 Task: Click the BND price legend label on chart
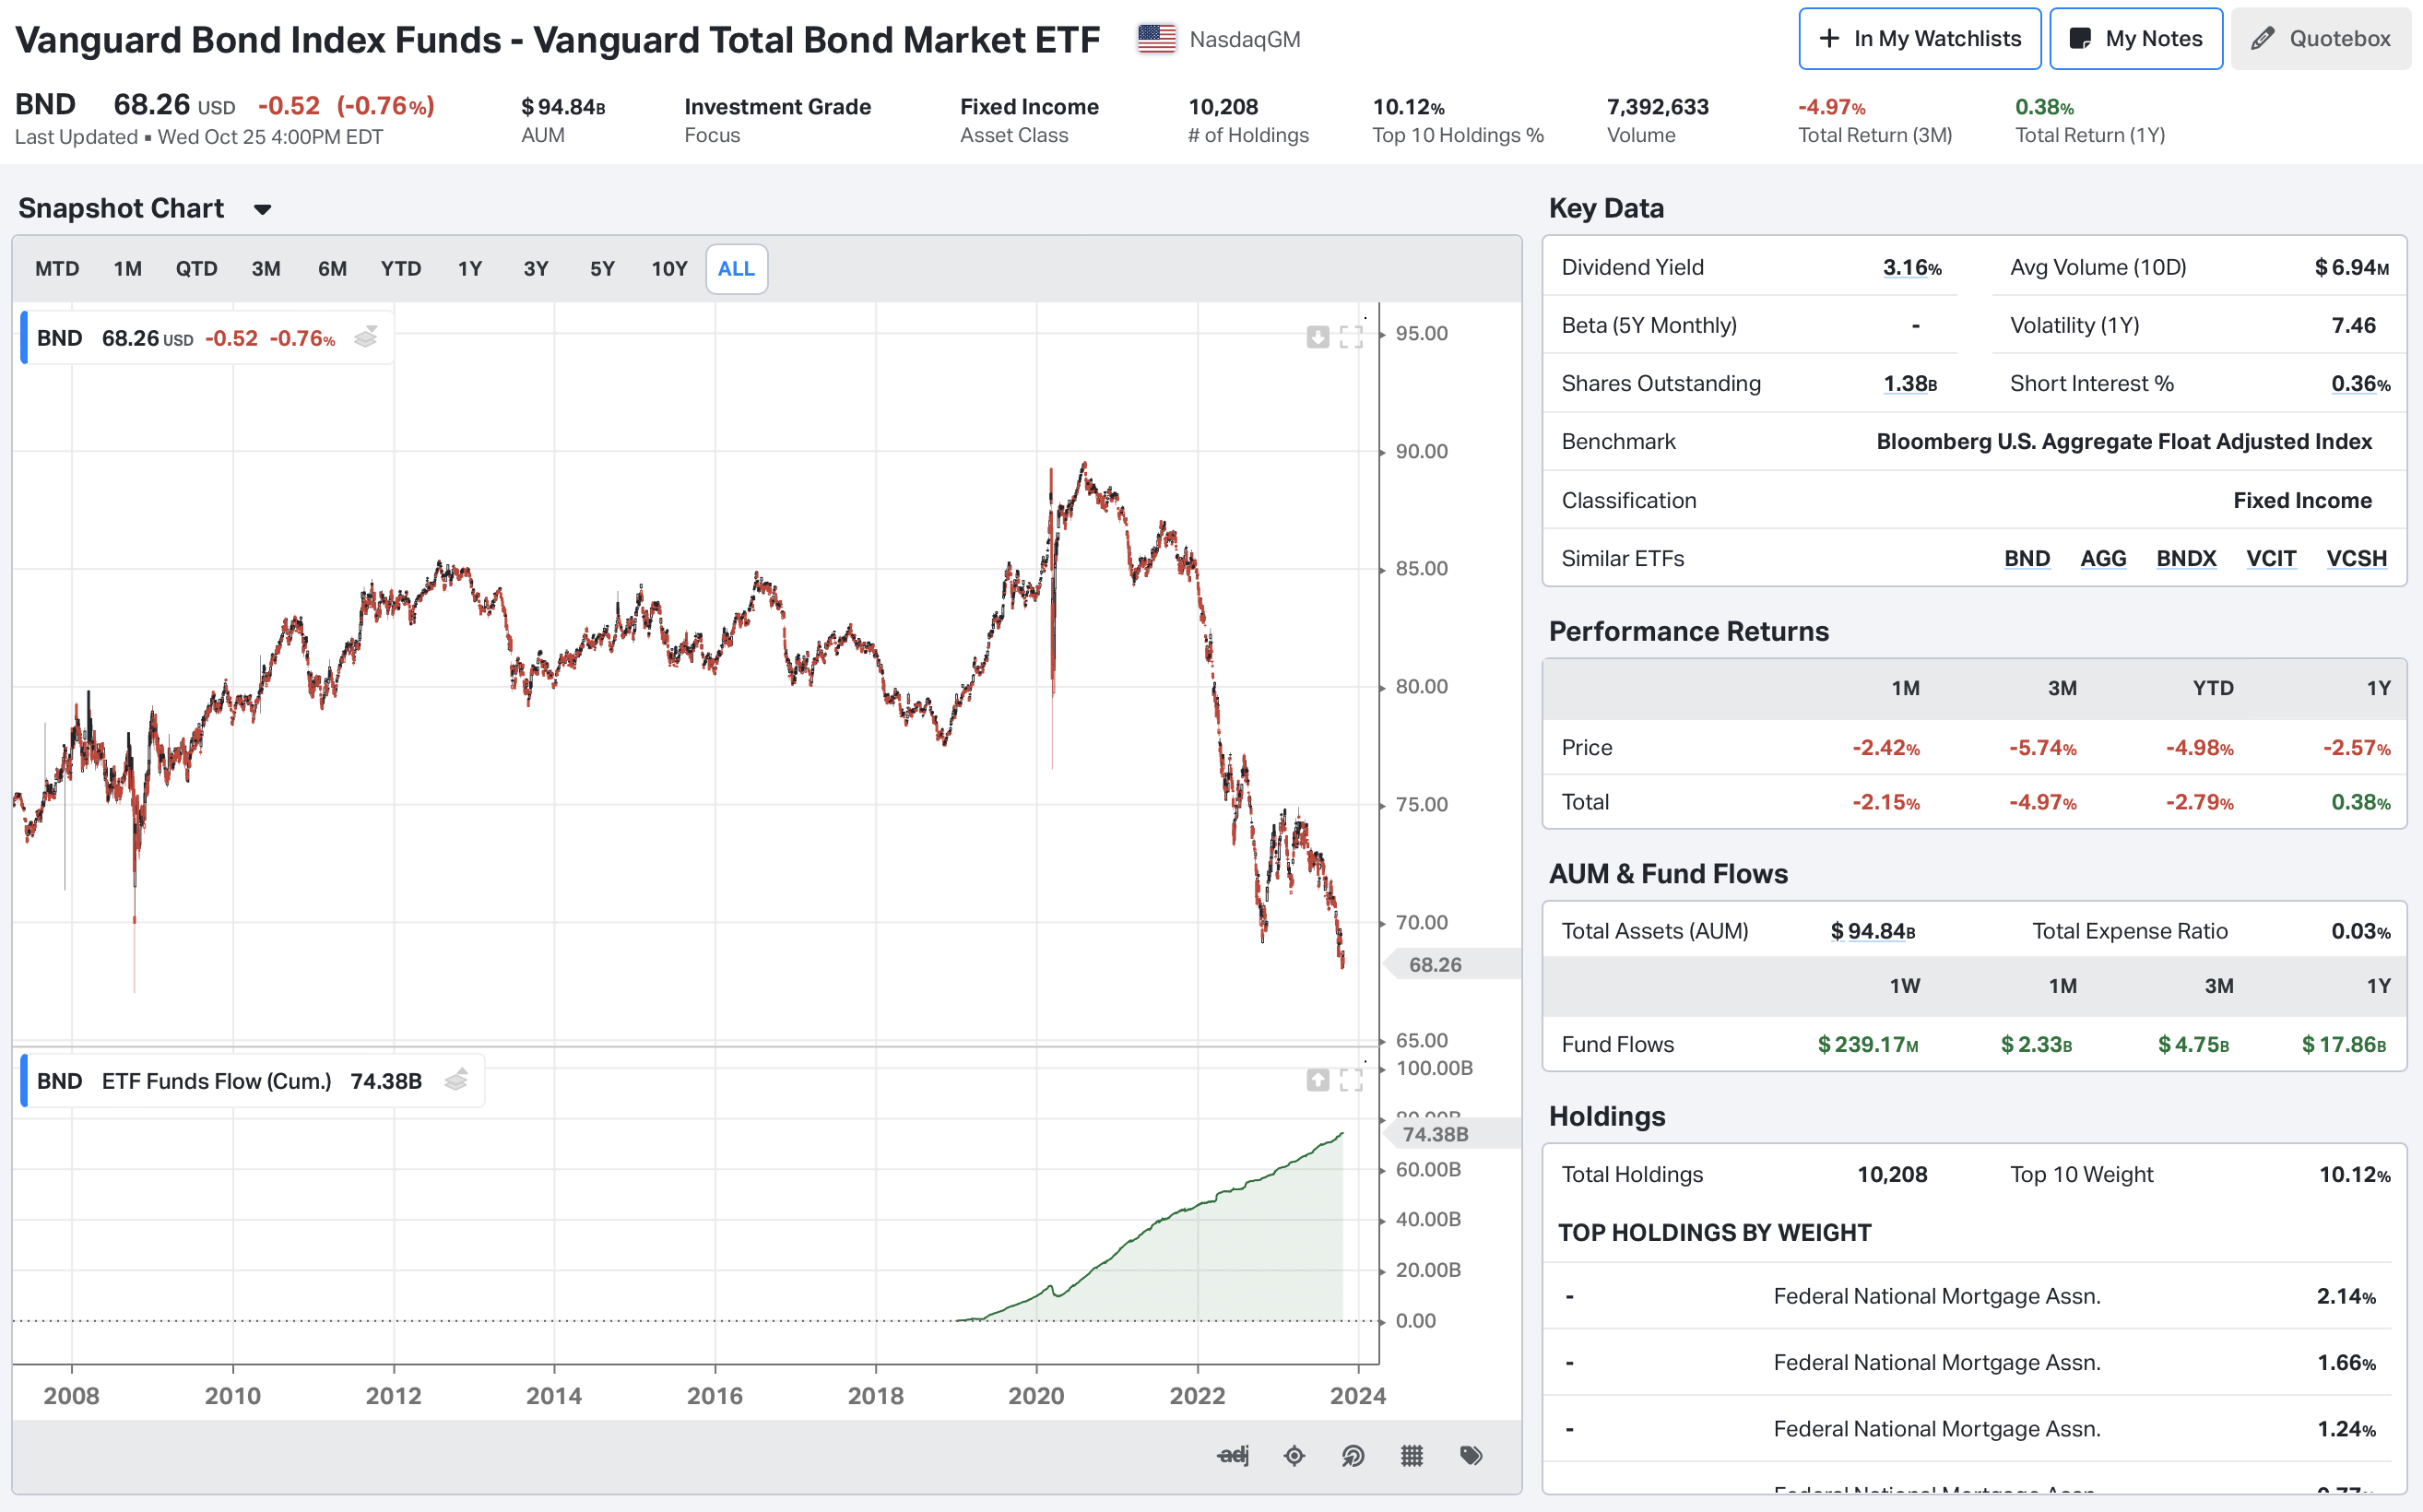(59, 338)
